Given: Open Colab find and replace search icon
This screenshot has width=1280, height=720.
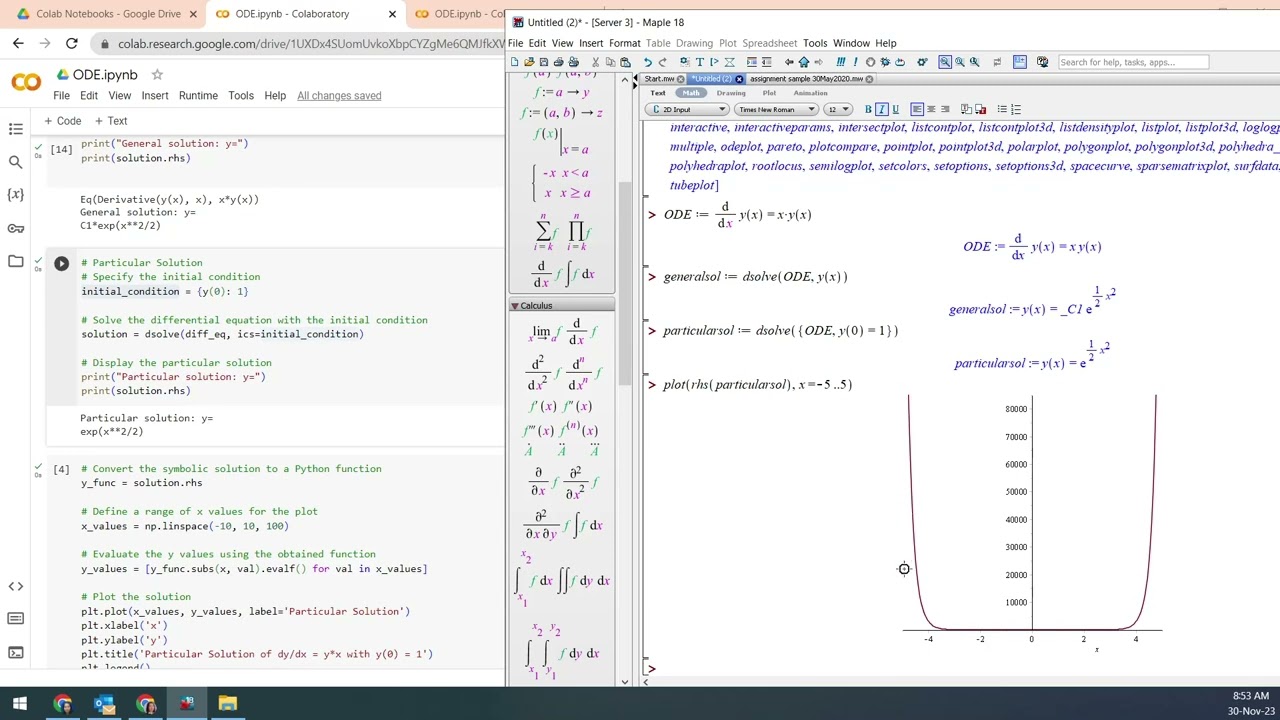Looking at the screenshot, I should click(x=15, y=162).
